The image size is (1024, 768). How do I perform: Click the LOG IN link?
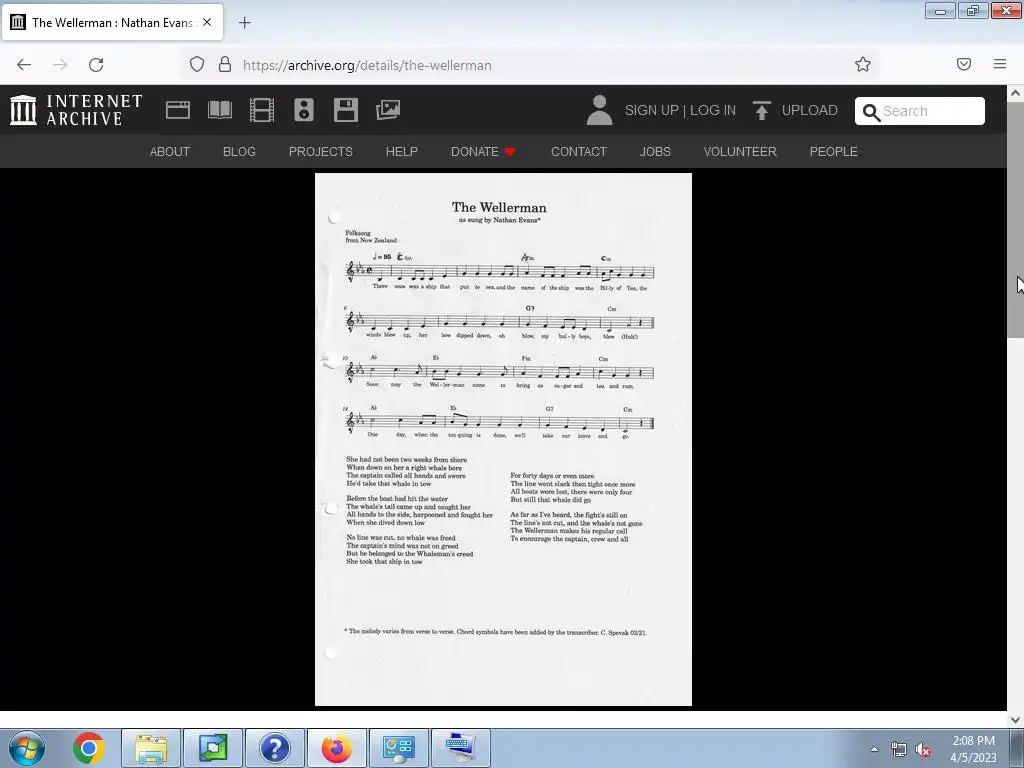(712, 110)
